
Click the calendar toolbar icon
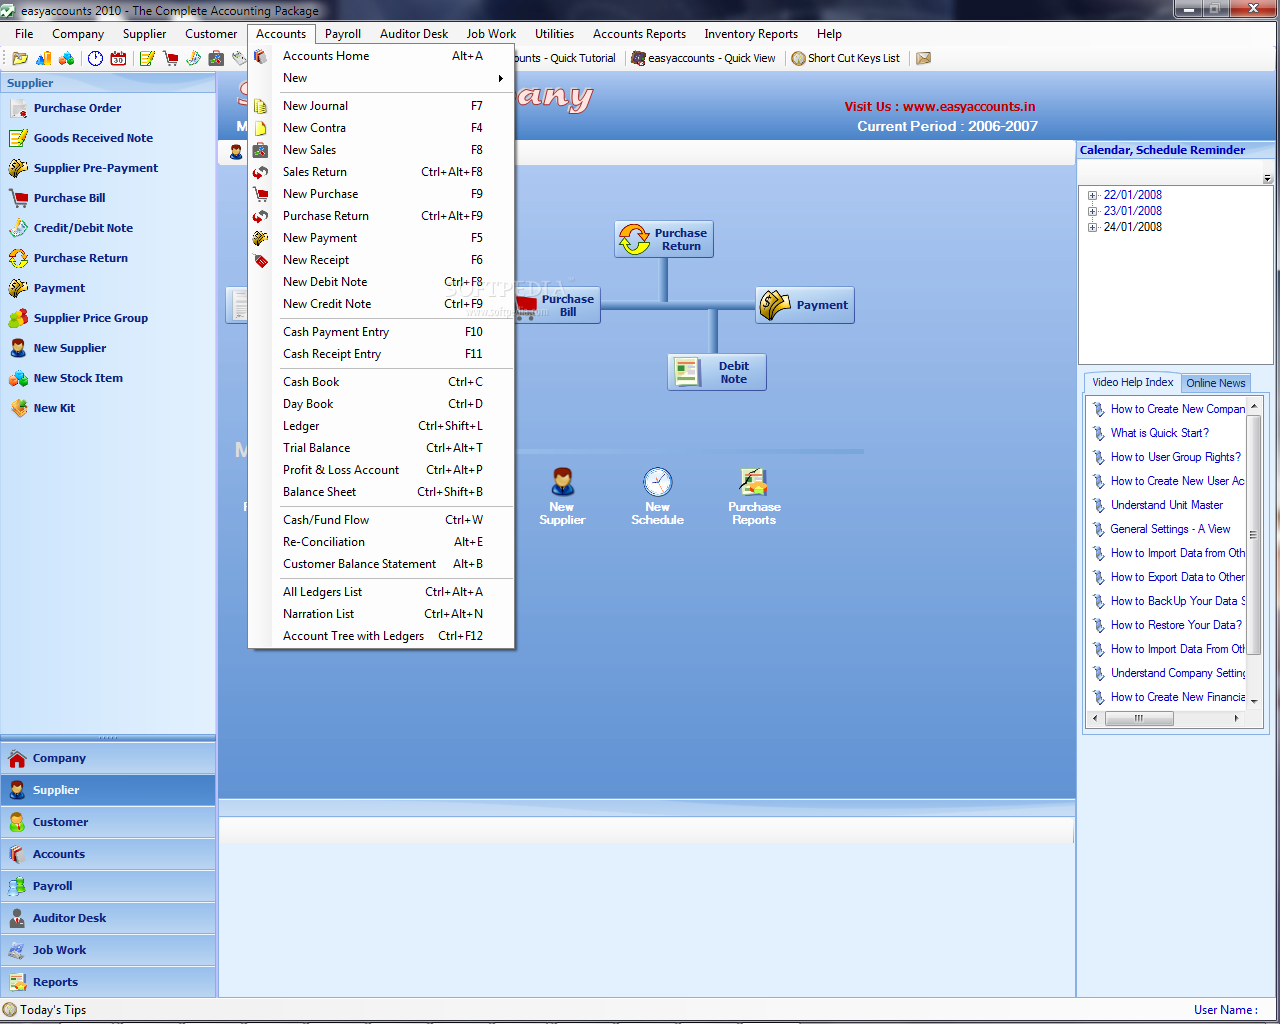[x=118, y=58]
